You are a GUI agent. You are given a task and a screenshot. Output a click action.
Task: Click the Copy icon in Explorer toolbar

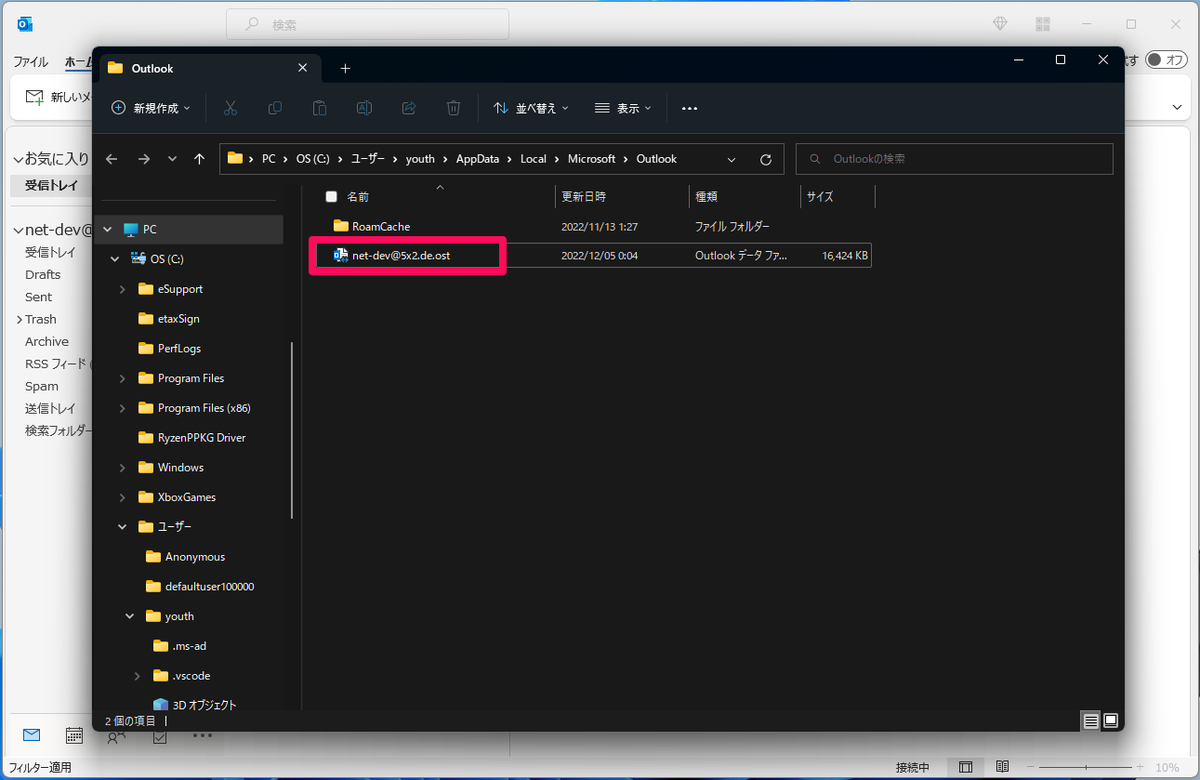pyautogui.click(x=275, y=108)
